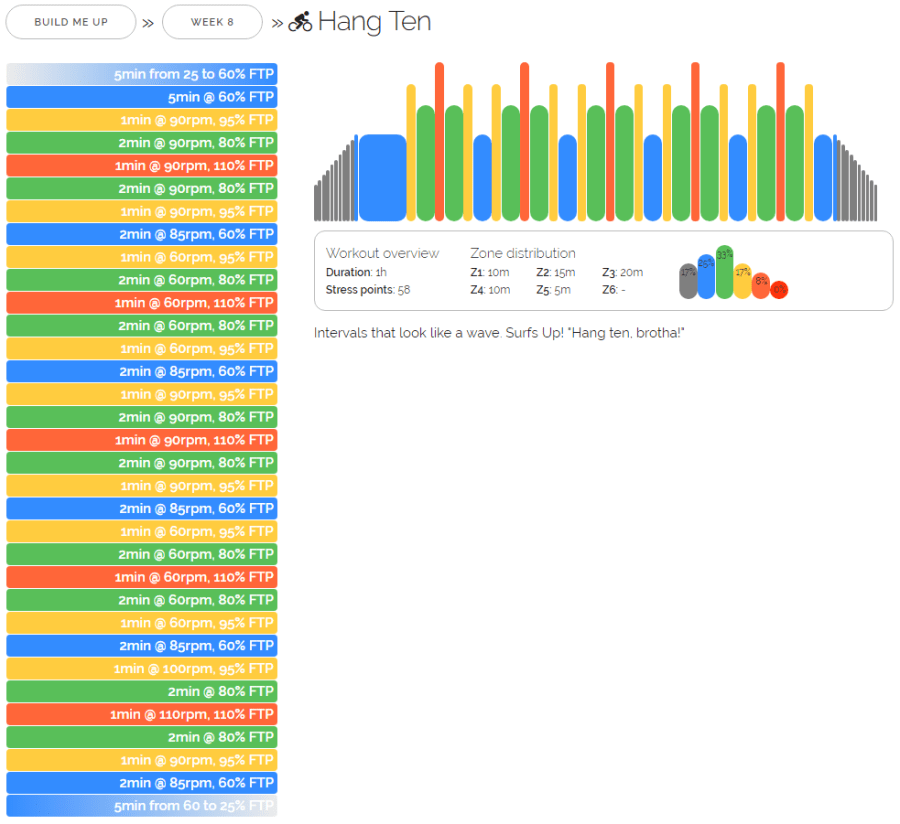Click the orange 8% zone distribution bar
This screenshot has width=900, height=824.
tap(761, 286)
